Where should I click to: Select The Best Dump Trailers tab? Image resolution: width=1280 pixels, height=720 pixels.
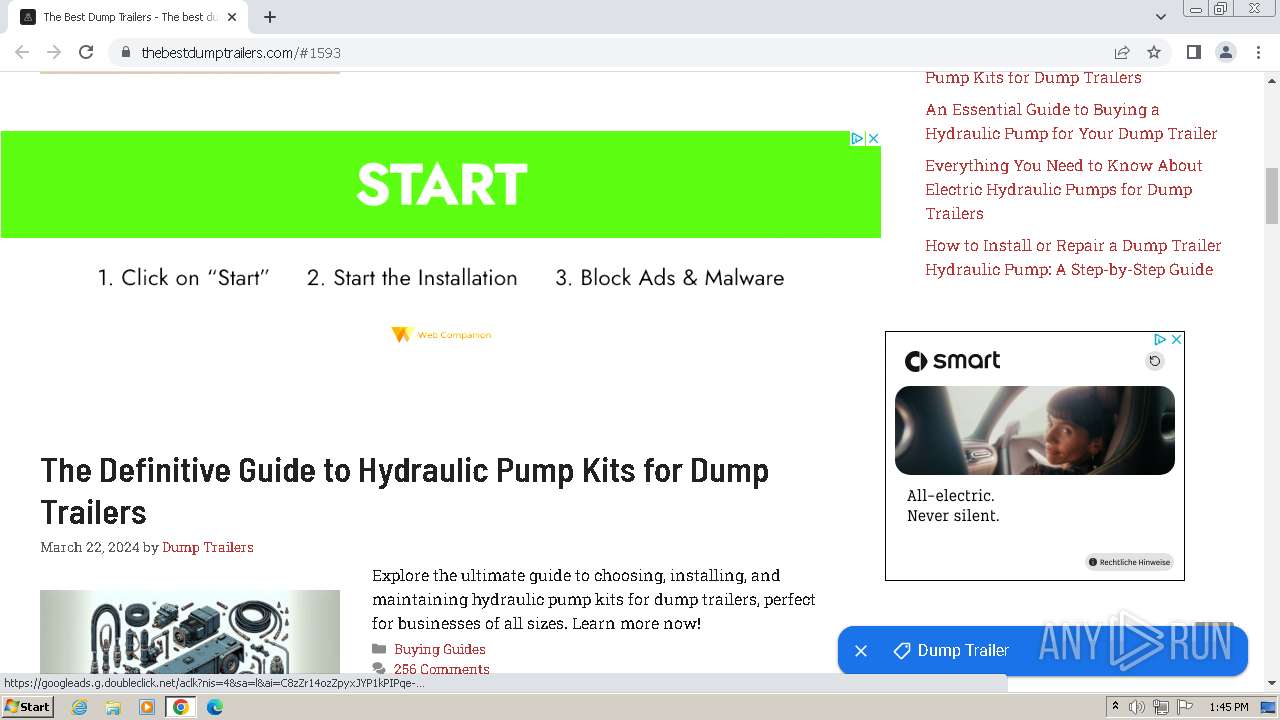coord(128,17)
